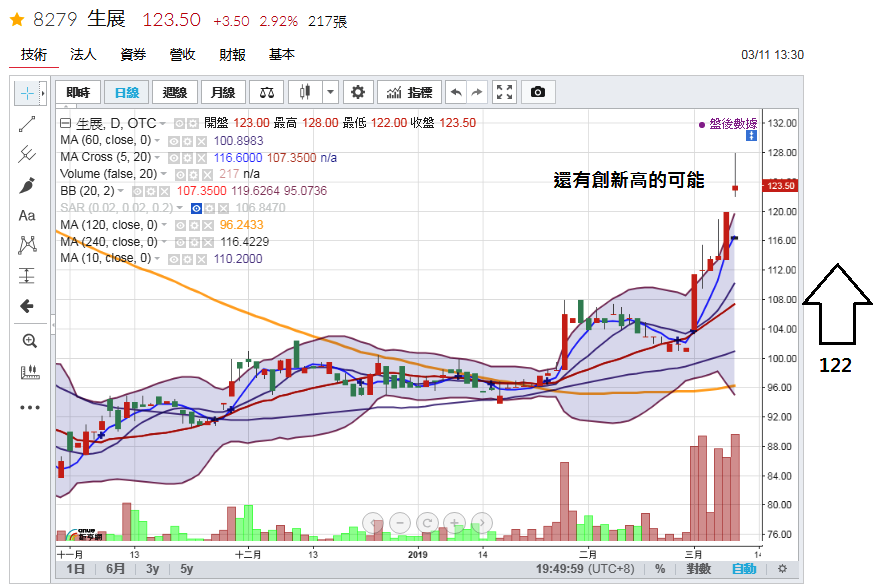Expand the cursor tool flyout arrow

(42, 93)
